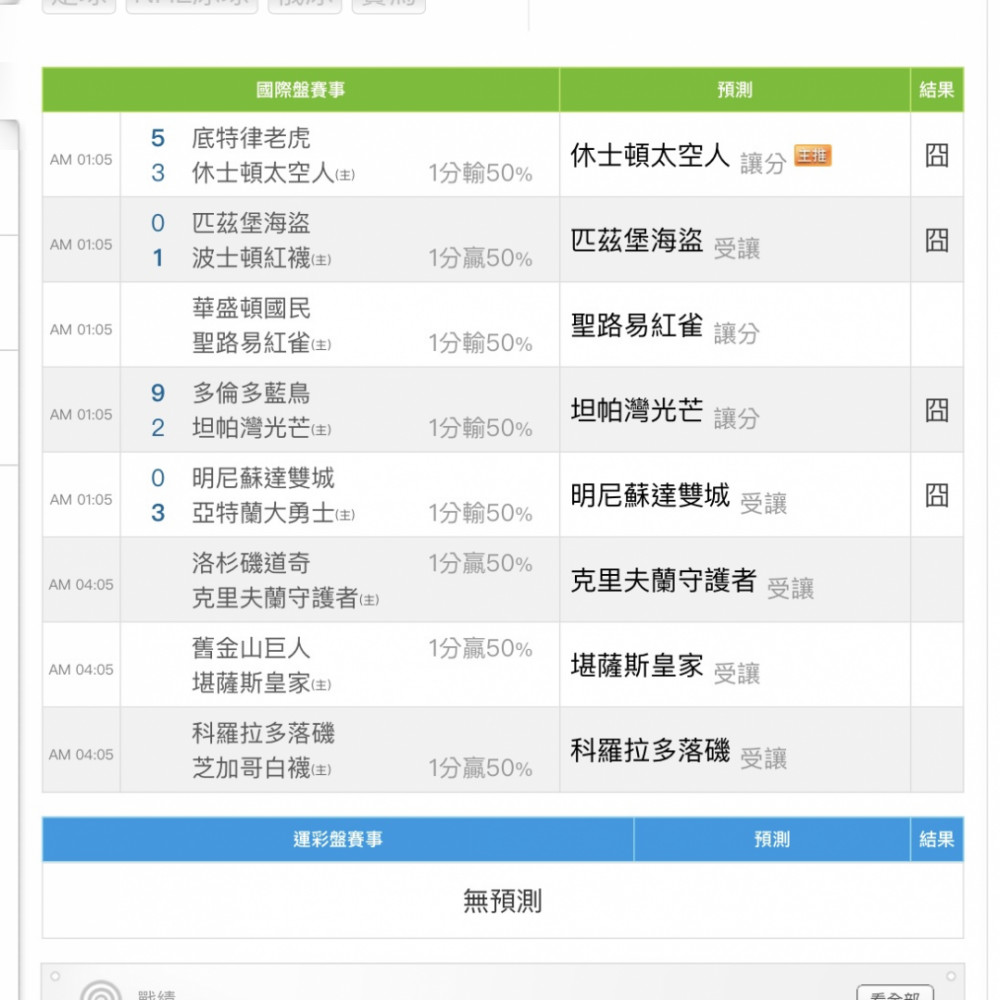Click the 預測 header in the green table

[x=735, y=90]
